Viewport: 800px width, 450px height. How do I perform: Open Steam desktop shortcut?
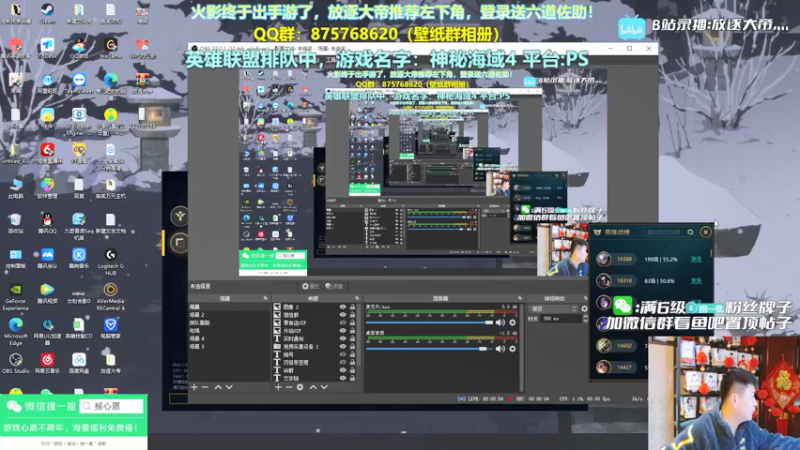tap(47, 13)
